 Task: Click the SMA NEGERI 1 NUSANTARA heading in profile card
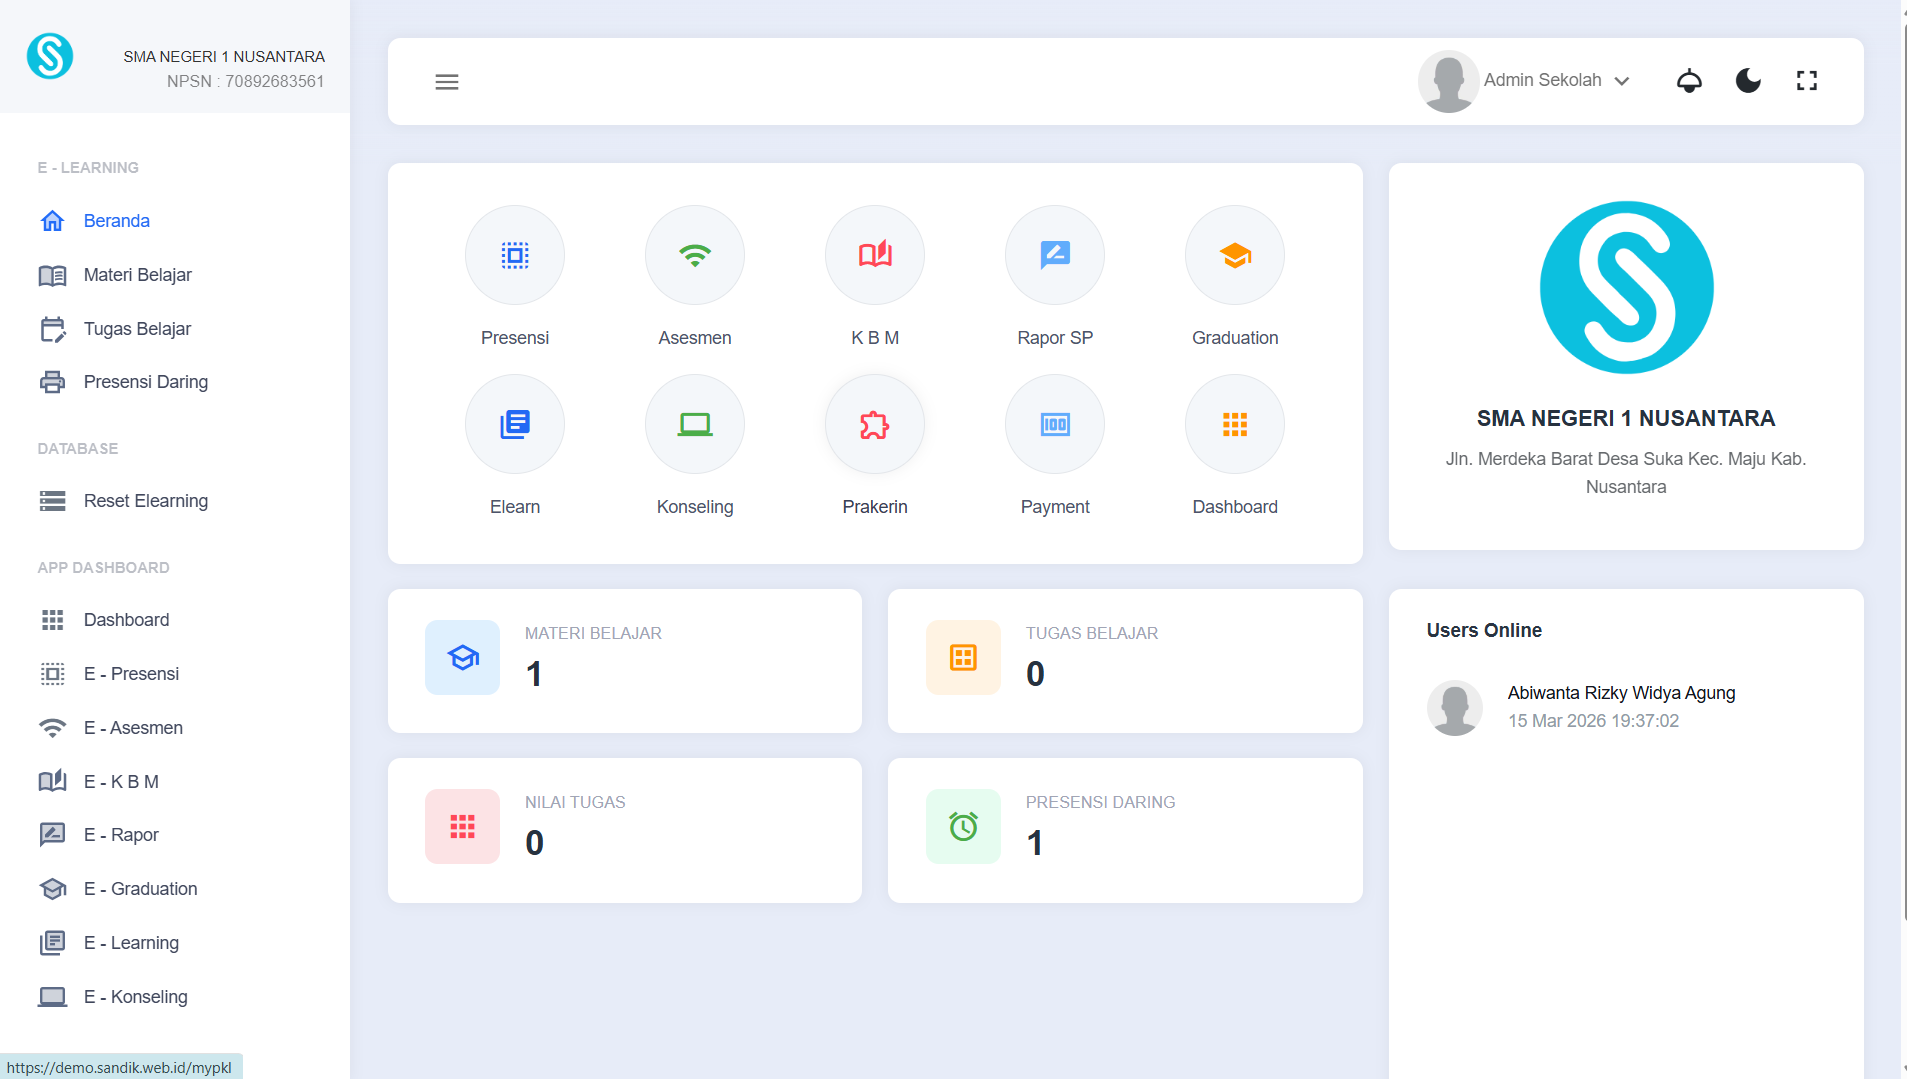(x=1626, y=418)
